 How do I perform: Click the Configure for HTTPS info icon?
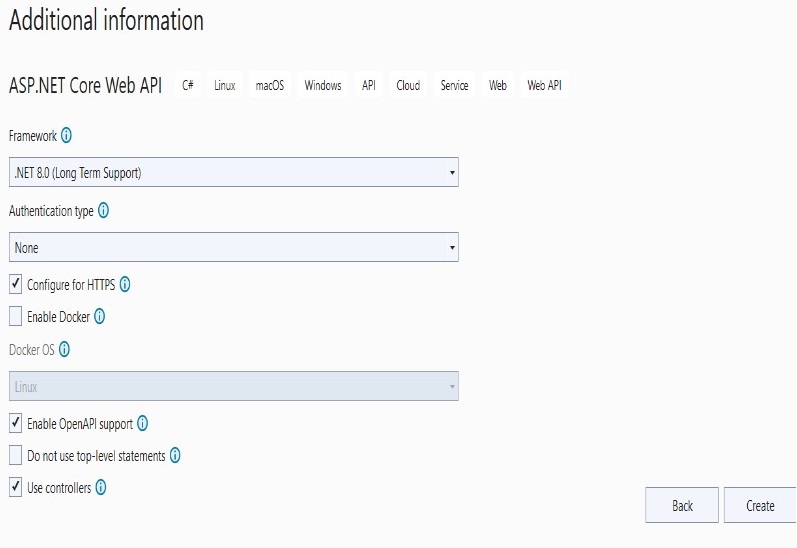(x=125, y=284)
